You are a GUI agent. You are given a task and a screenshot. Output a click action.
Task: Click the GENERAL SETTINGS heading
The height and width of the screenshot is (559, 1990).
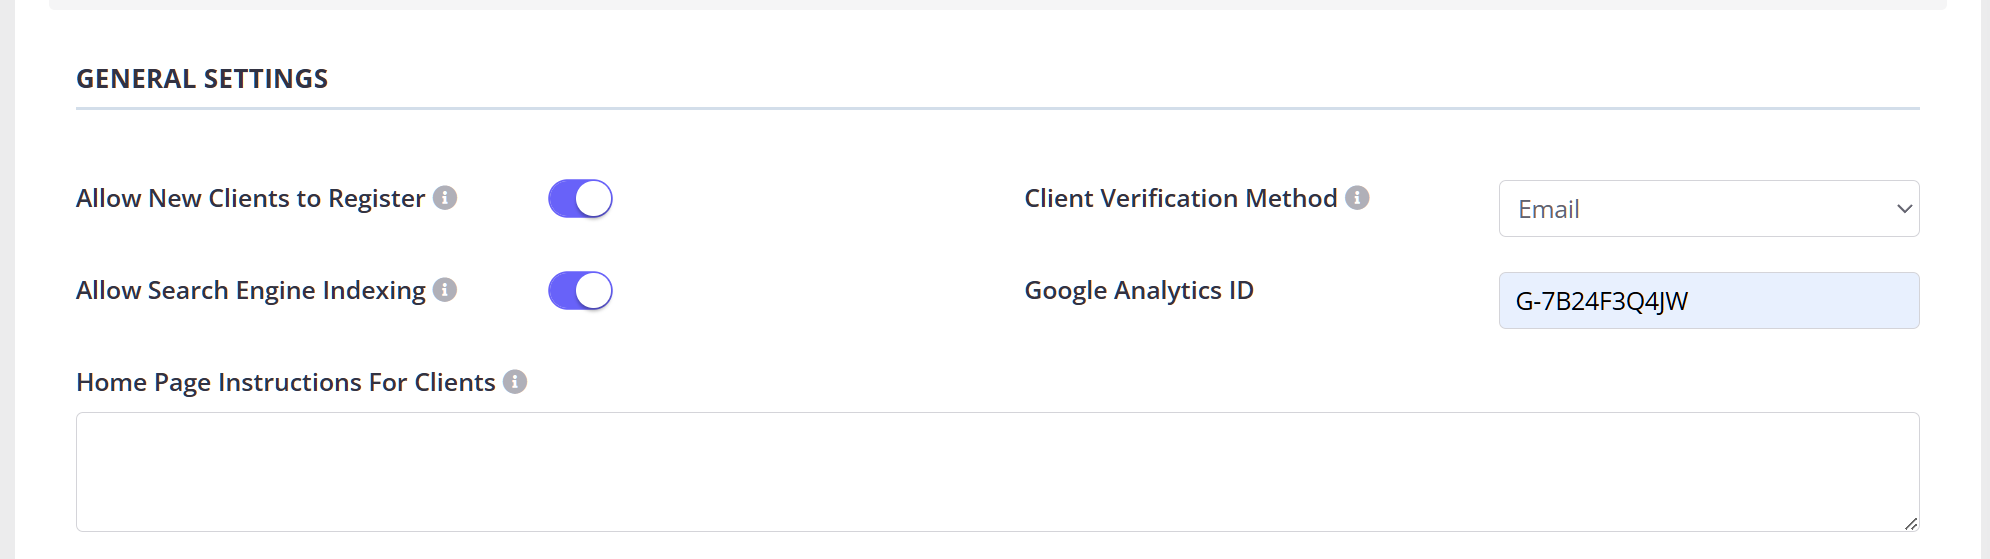pos(202,79)
